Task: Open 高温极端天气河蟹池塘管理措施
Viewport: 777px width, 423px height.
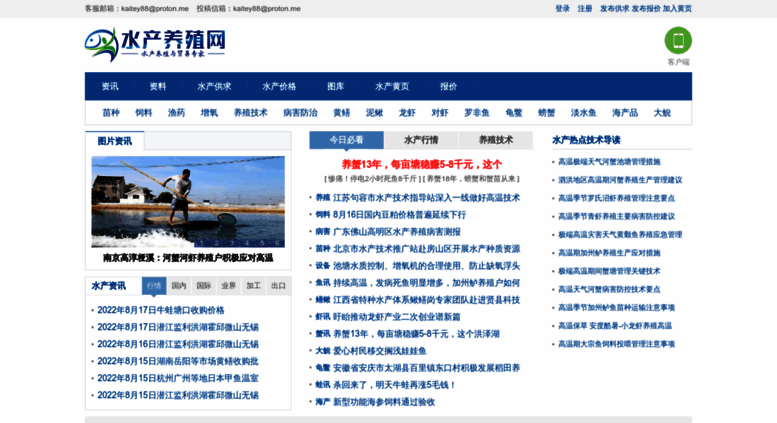Action: [610, 161]
